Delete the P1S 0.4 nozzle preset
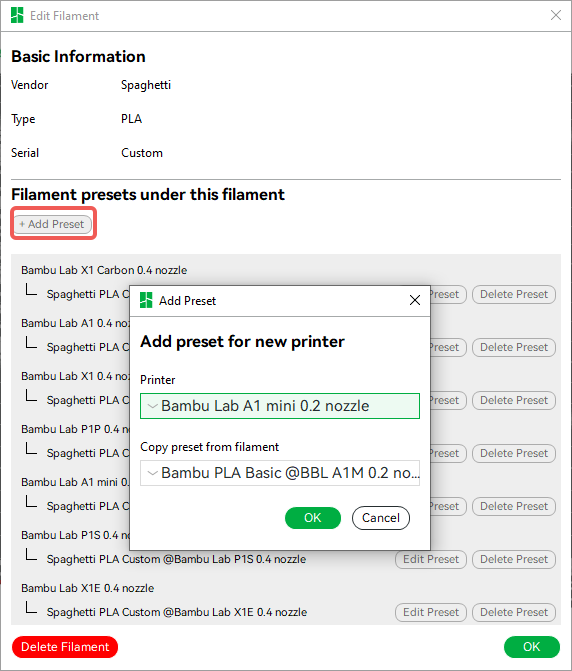Viewport: 572px width, 671px height. (514, 559)
